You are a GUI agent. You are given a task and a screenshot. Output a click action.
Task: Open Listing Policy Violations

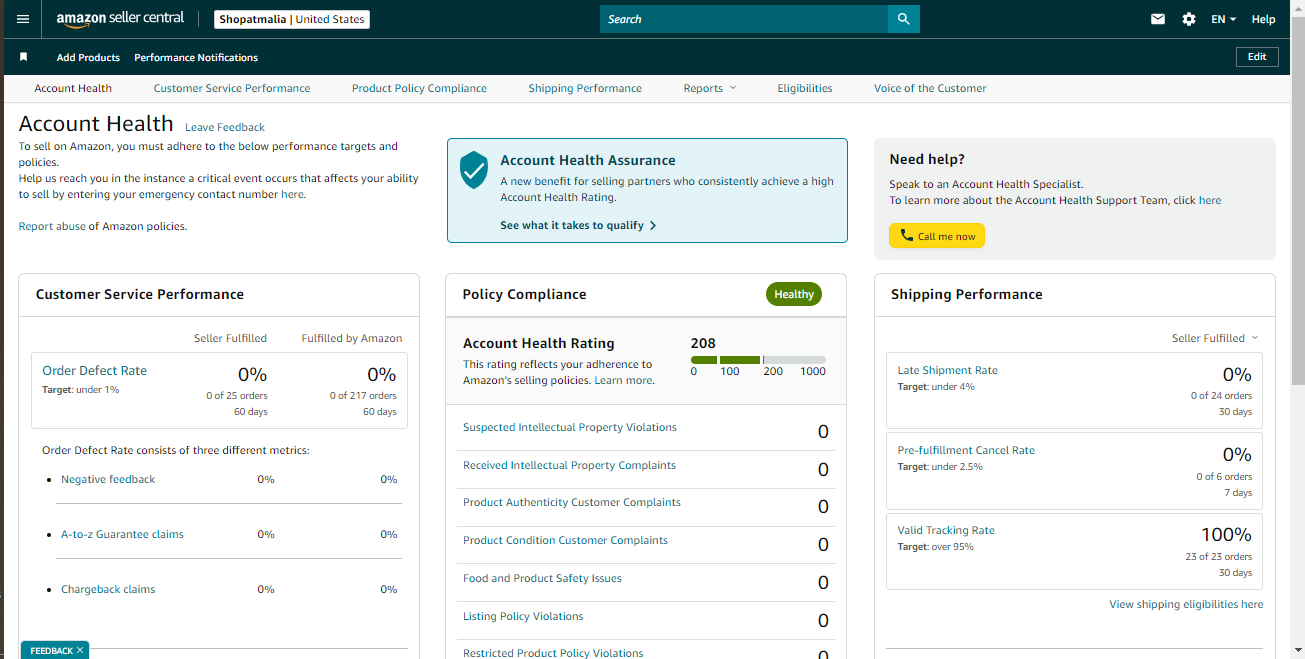523,616
